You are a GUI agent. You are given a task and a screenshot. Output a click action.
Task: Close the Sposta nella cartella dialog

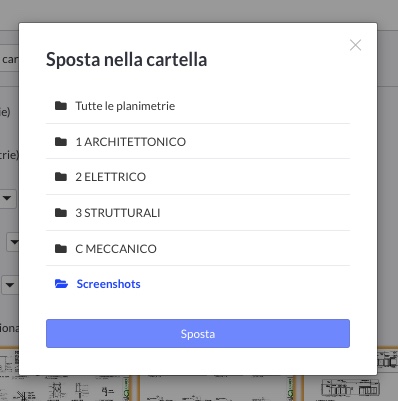(x=355, y=45)
